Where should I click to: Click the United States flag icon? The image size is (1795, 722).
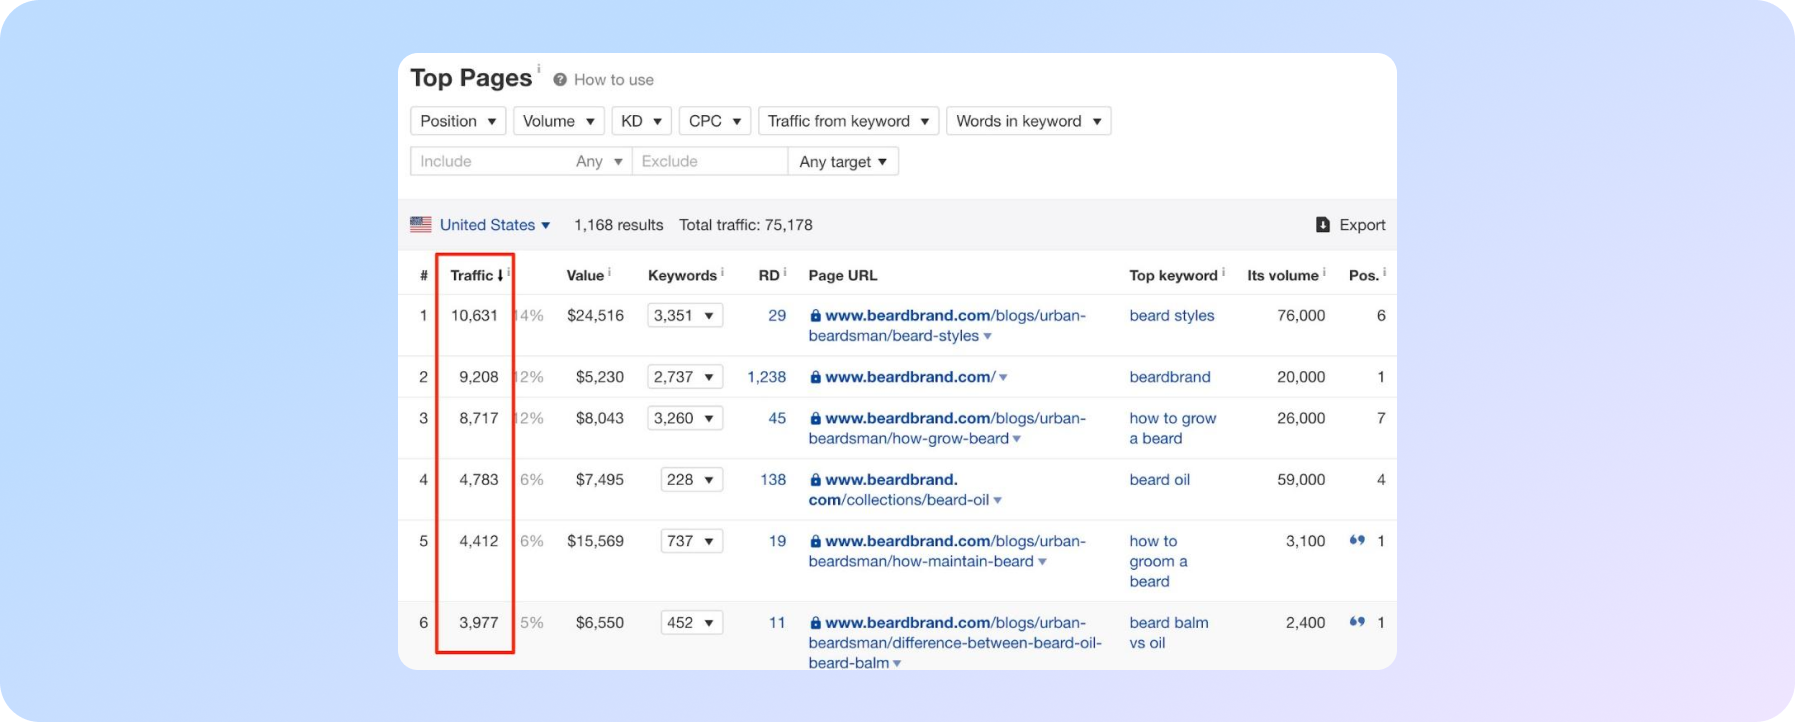(421, 225)
